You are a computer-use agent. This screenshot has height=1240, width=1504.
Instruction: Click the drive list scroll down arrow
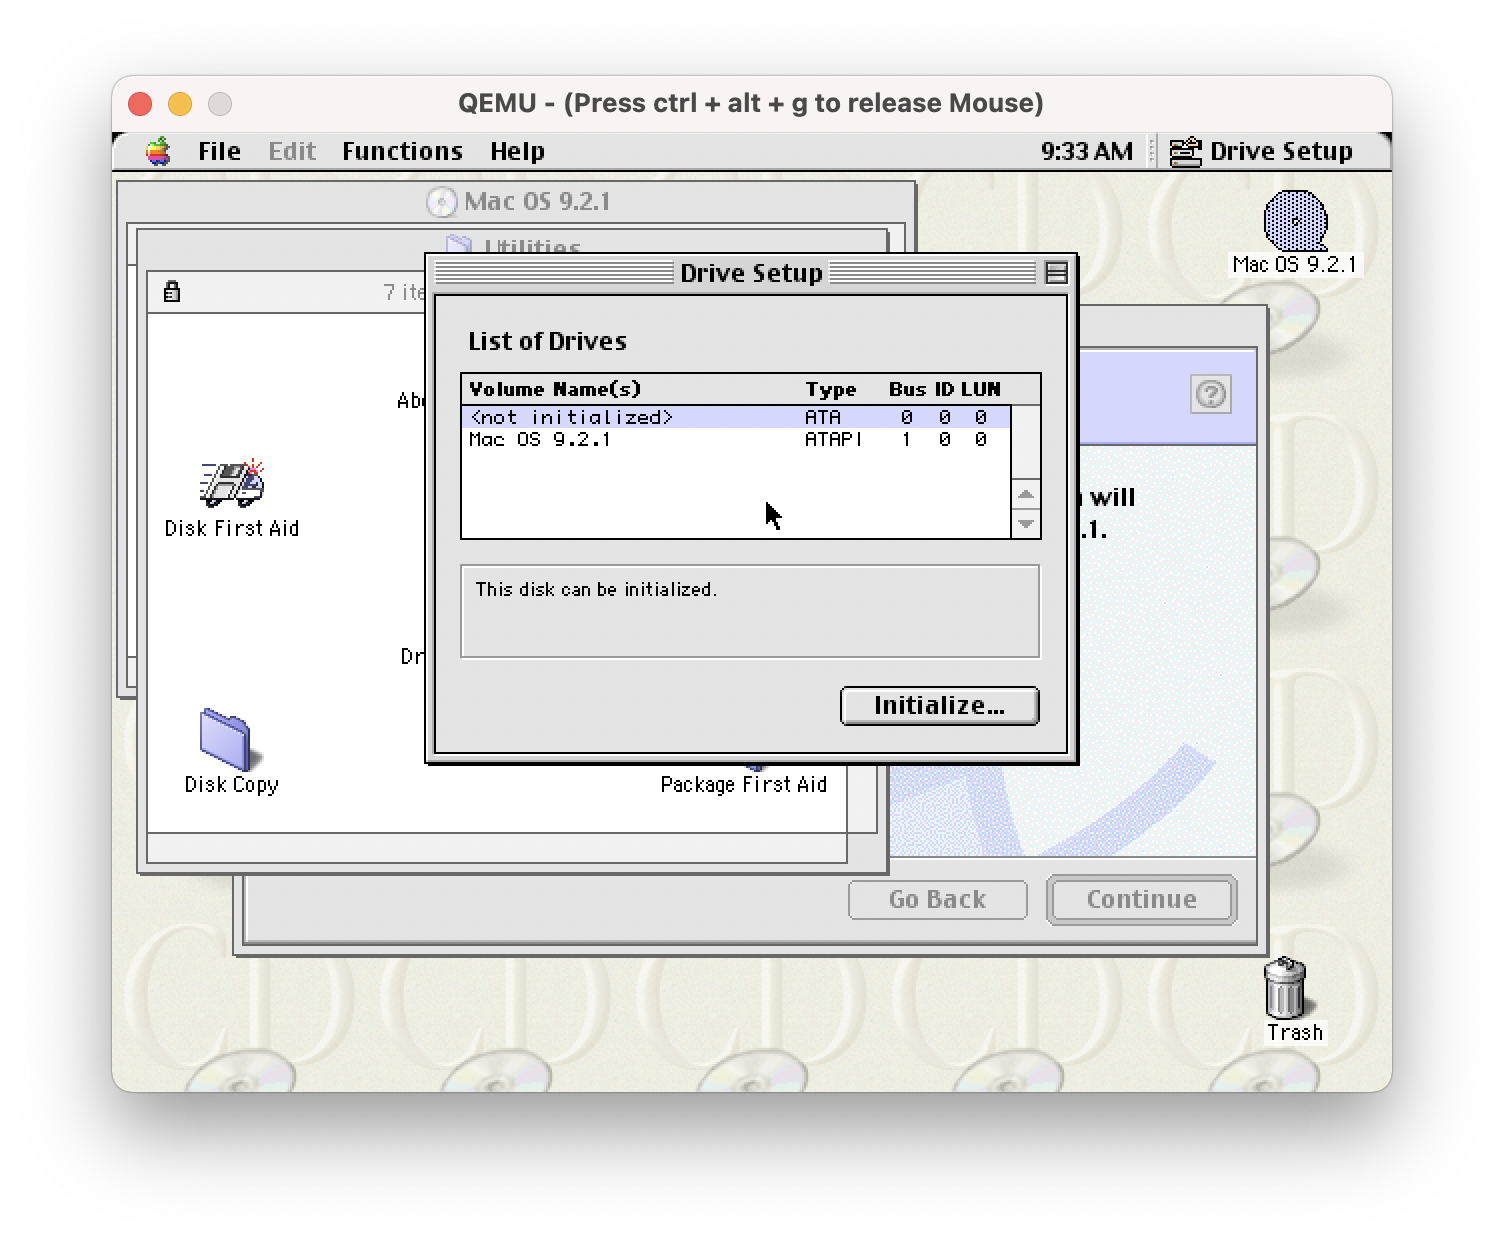pyautogui.click(x=1026, y=523)
